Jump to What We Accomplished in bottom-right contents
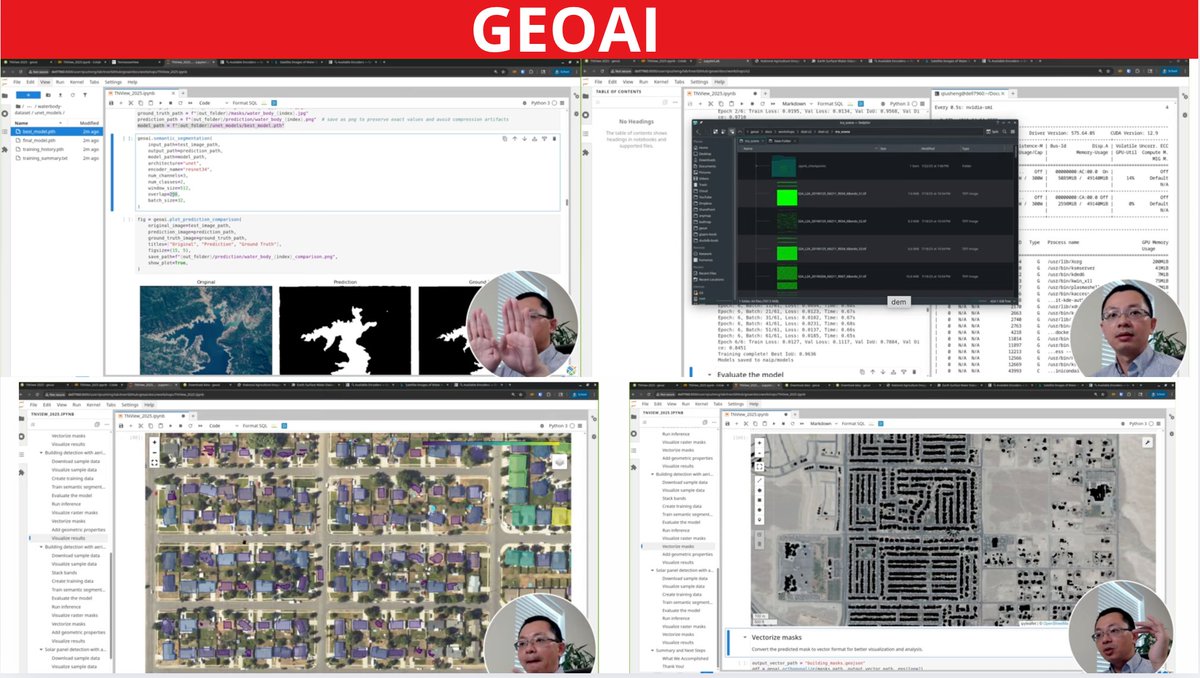Image resolution: width=1200 pixels, height=678 pixels. 685,658
